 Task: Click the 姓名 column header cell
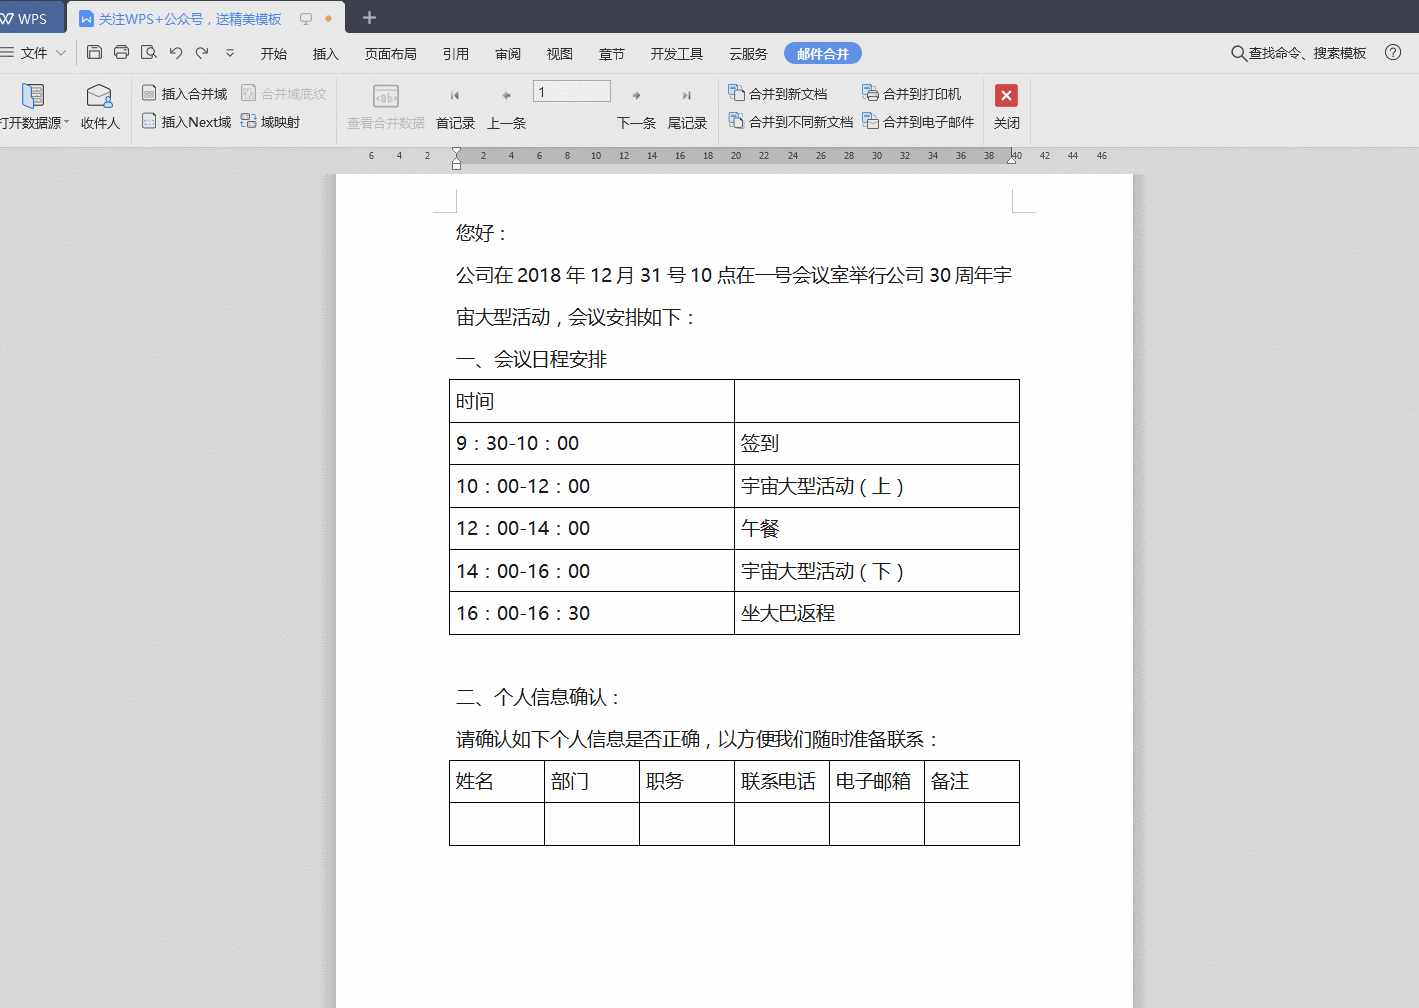pos(497,781)
